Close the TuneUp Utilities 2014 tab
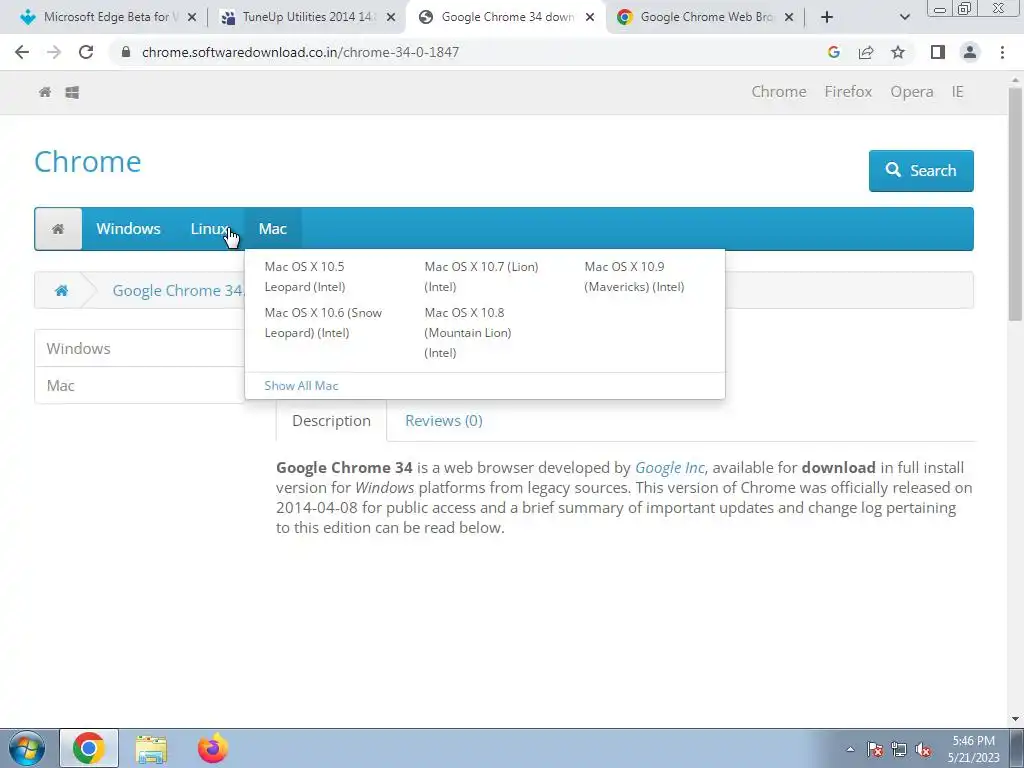 pos(391,17)
